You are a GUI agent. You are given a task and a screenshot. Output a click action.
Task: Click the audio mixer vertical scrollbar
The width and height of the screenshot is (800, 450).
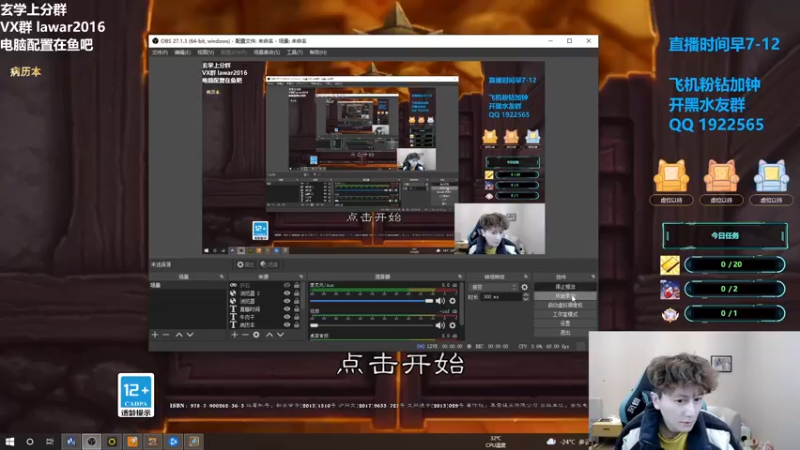coord(462,306)
